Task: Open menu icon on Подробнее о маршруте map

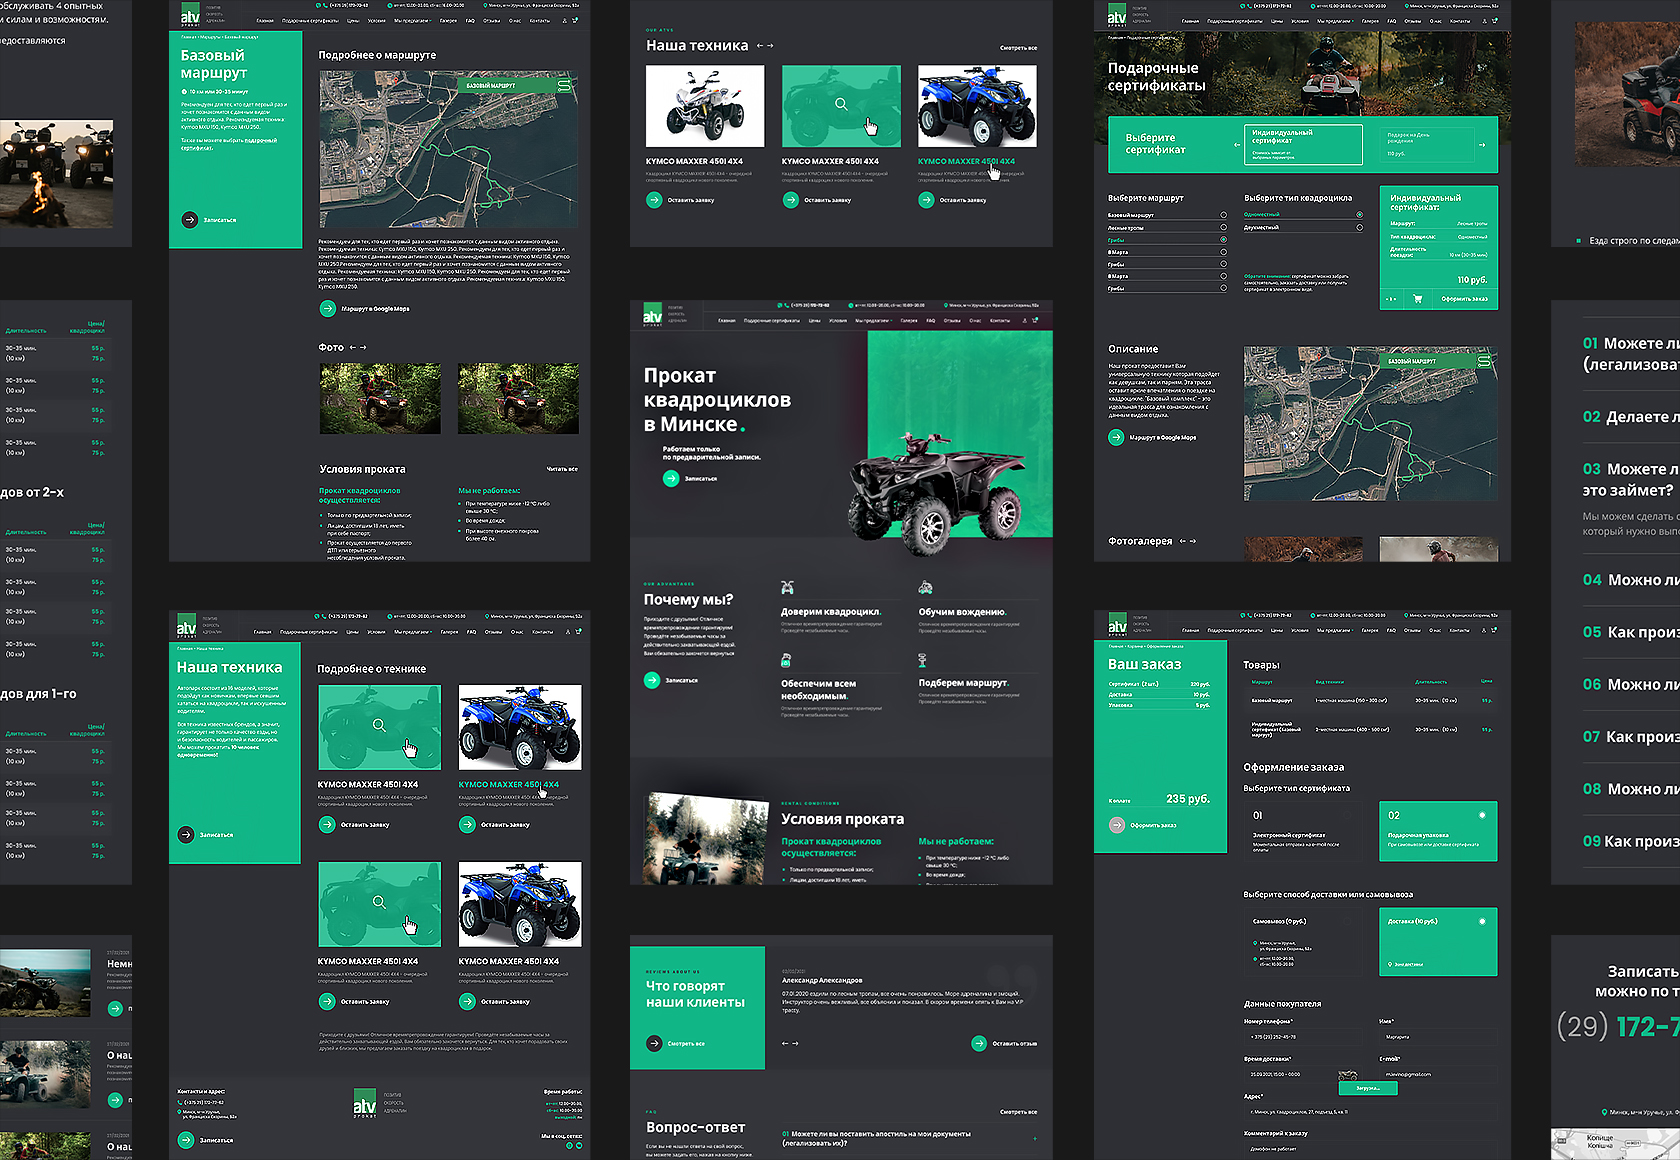Action: 565,86
